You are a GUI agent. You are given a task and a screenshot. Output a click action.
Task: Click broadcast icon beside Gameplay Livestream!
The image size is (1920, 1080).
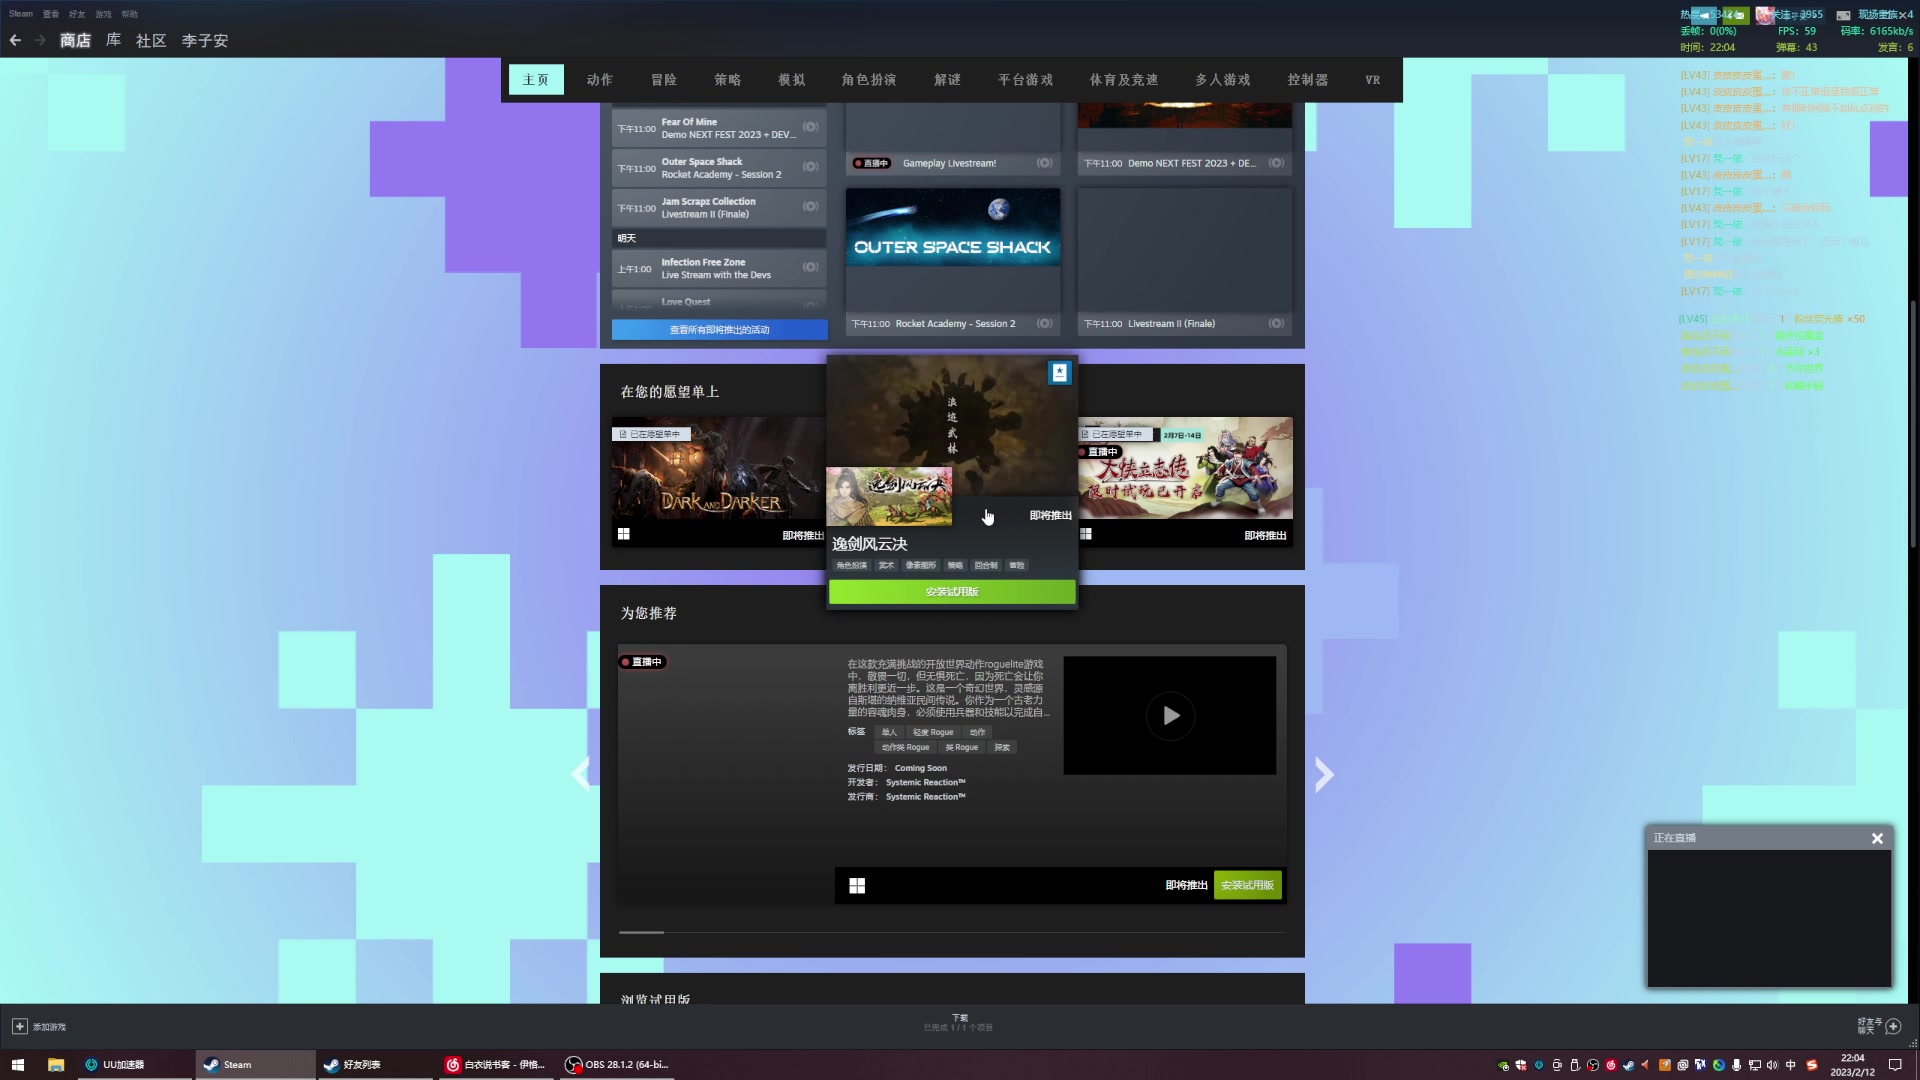(x=1044, y=163)
